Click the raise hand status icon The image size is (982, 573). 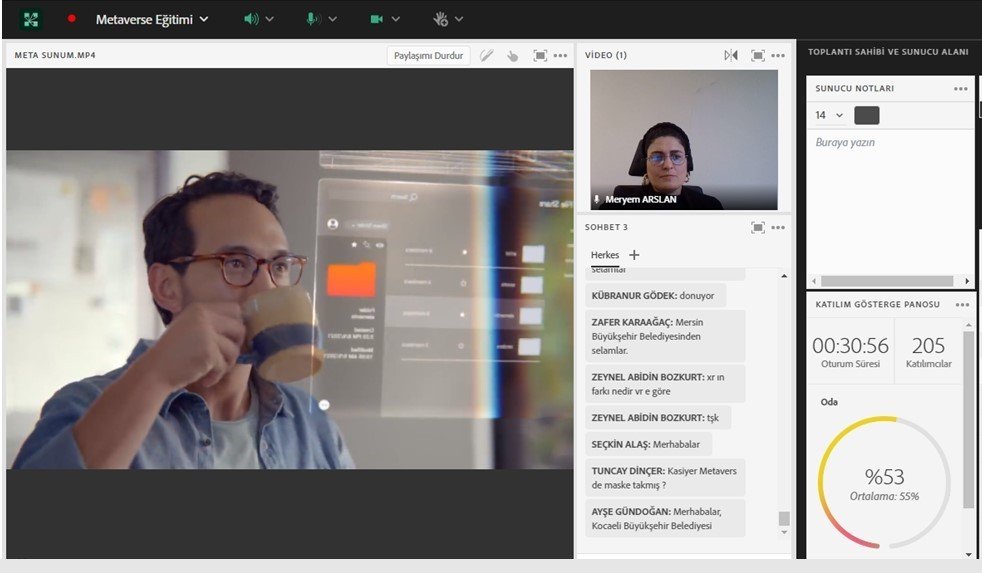(x=440, y=19)
